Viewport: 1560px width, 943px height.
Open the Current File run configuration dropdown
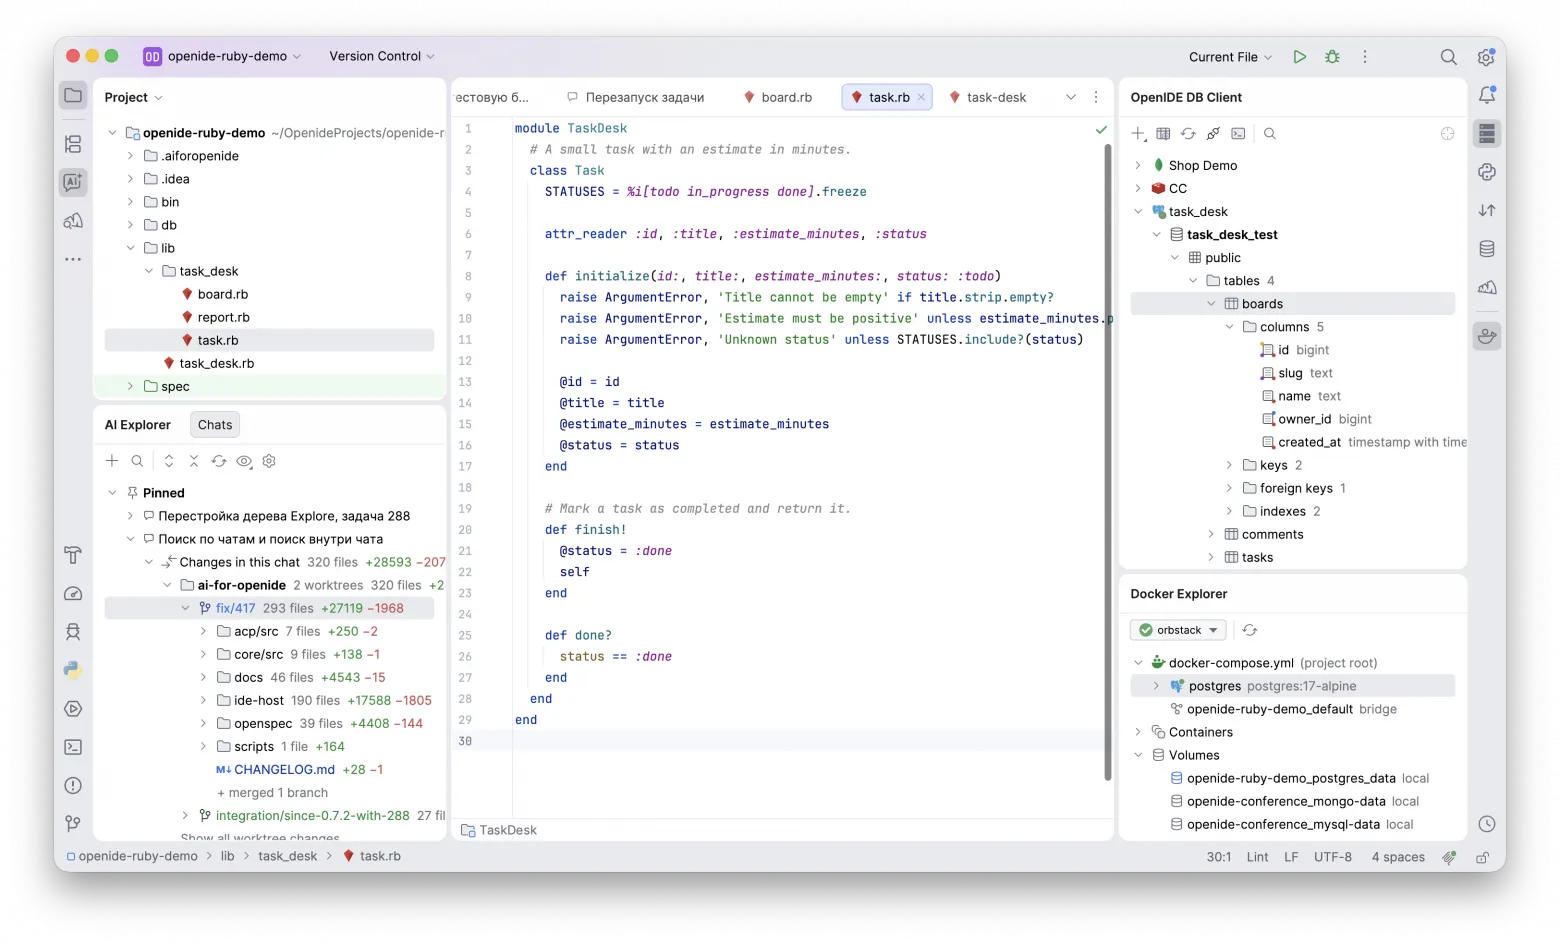tap(1230, 57)
